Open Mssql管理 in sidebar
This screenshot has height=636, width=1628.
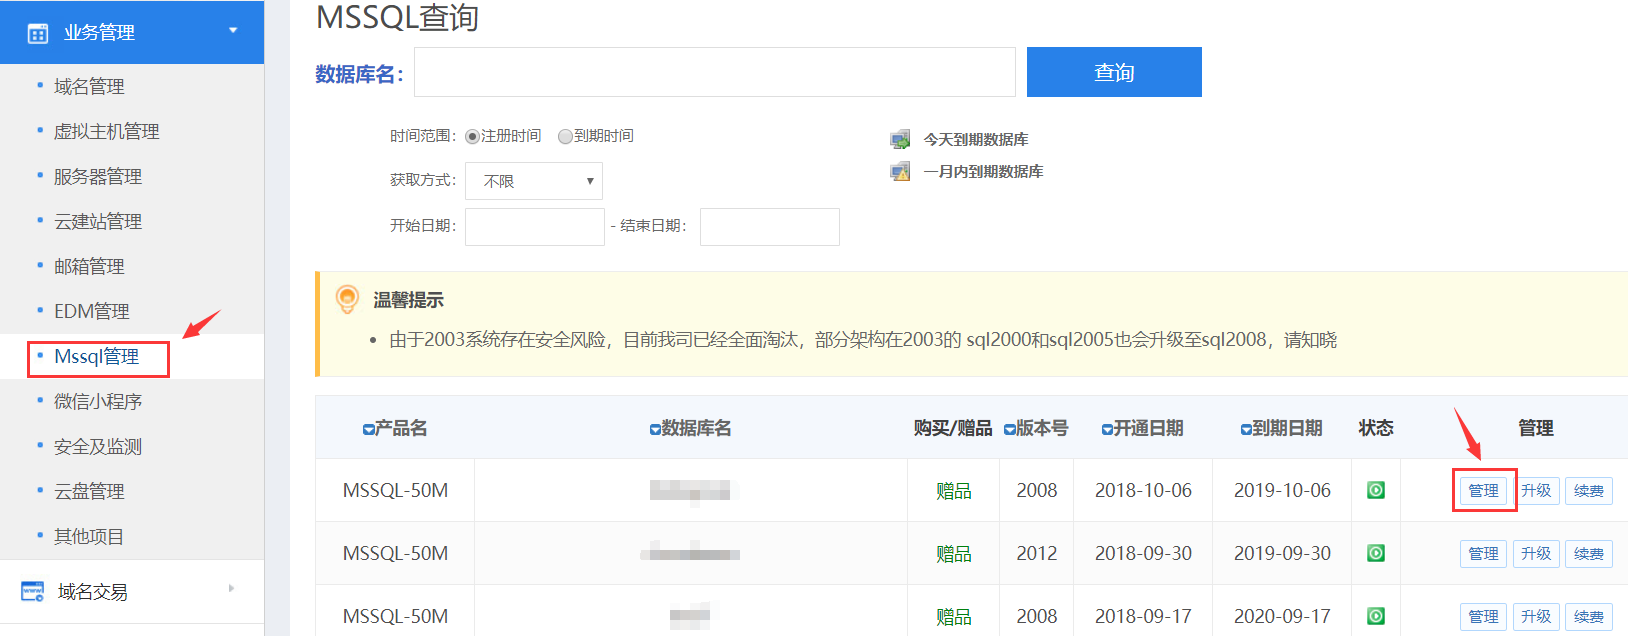pyautogui.click(x=97, y=357)
